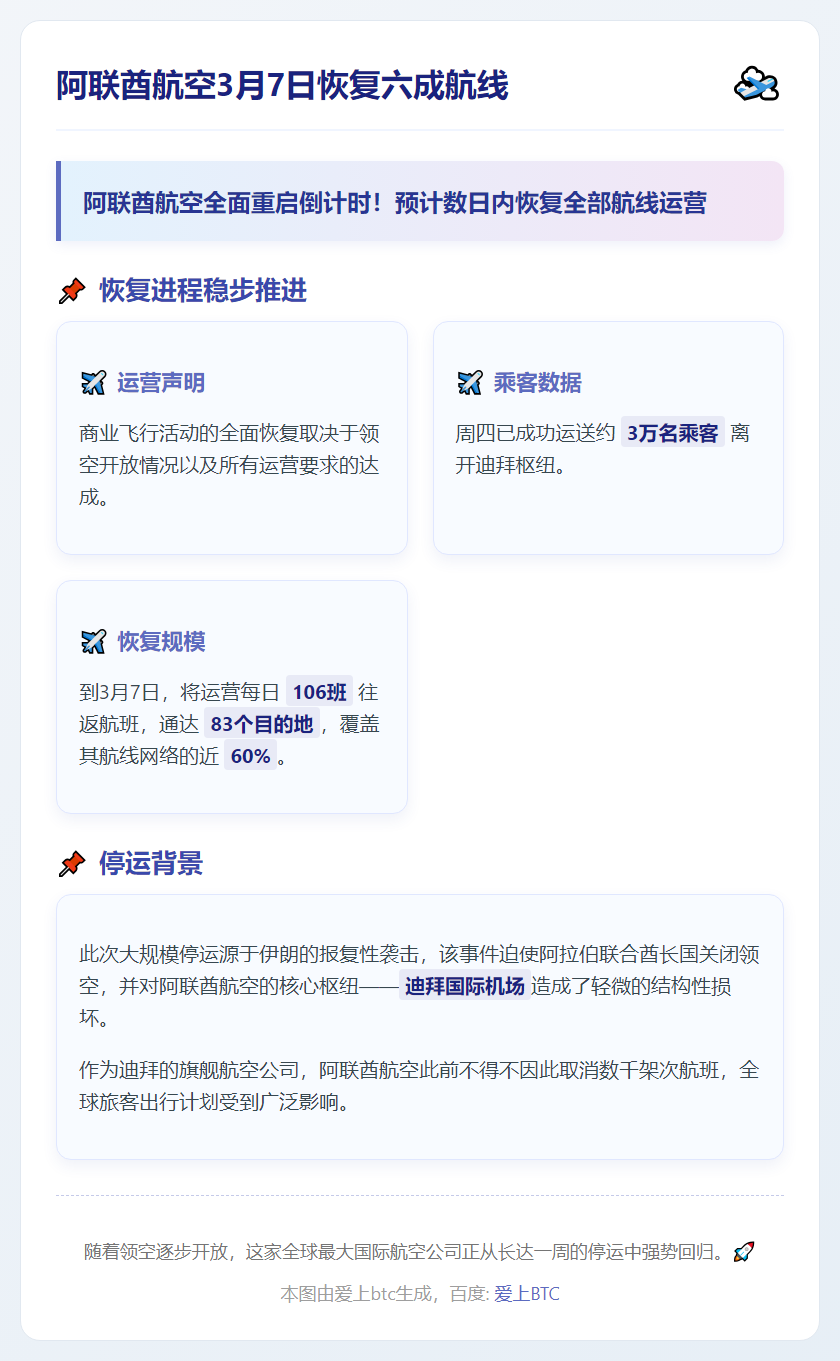Click the highlighted 迪拜国际机场 tag
This screenshot has height=1361, width=840.
(465, 986)
